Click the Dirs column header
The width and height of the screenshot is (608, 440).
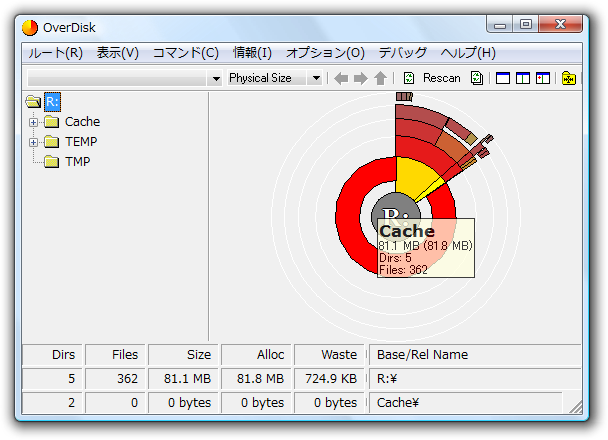pos(52,355)
